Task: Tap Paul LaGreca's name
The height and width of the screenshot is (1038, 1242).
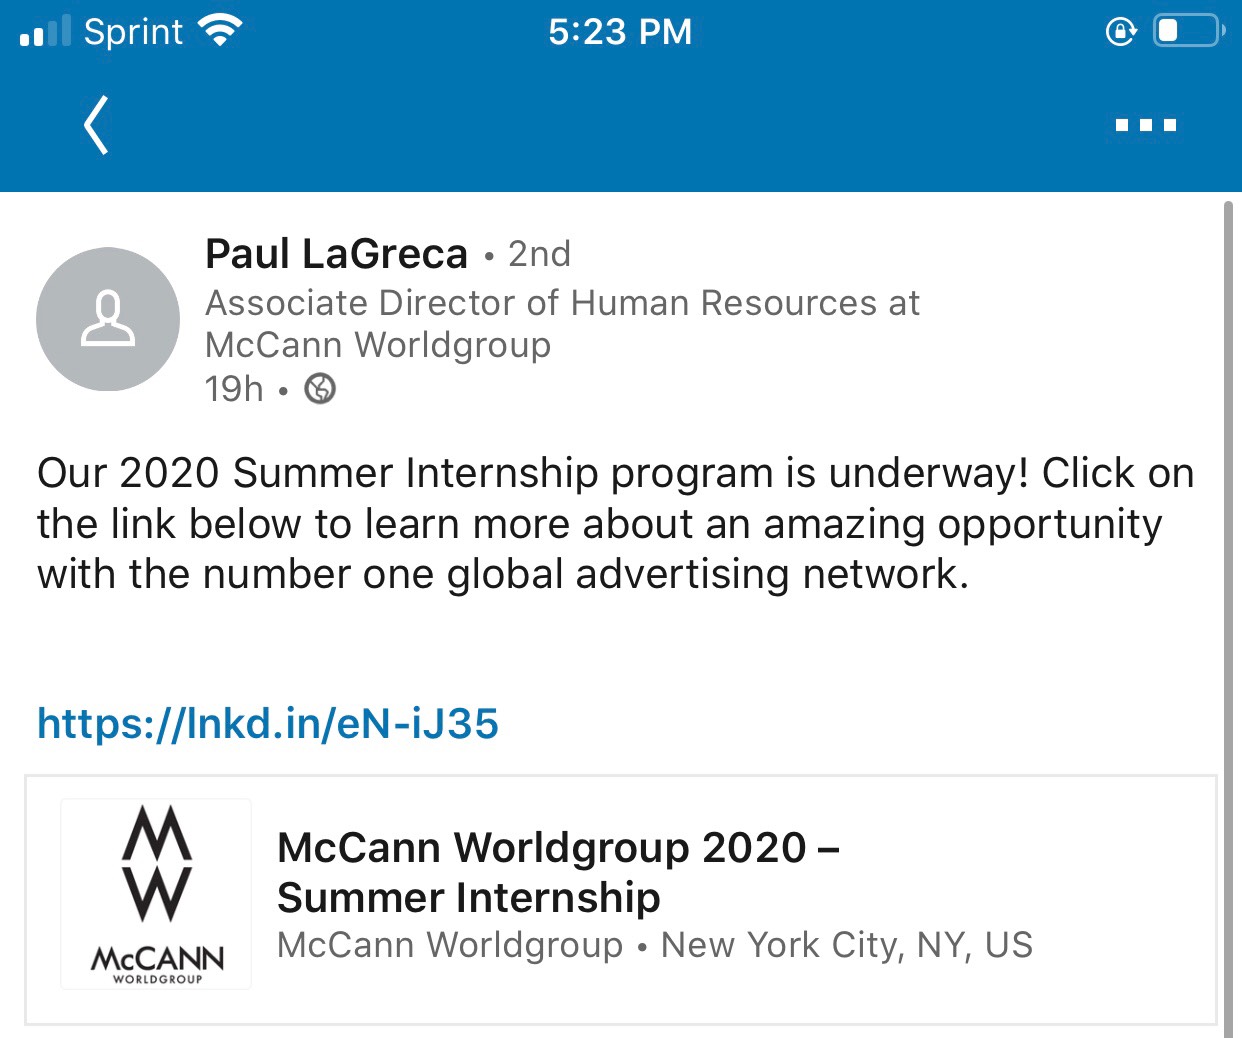Action: (337, 253)
